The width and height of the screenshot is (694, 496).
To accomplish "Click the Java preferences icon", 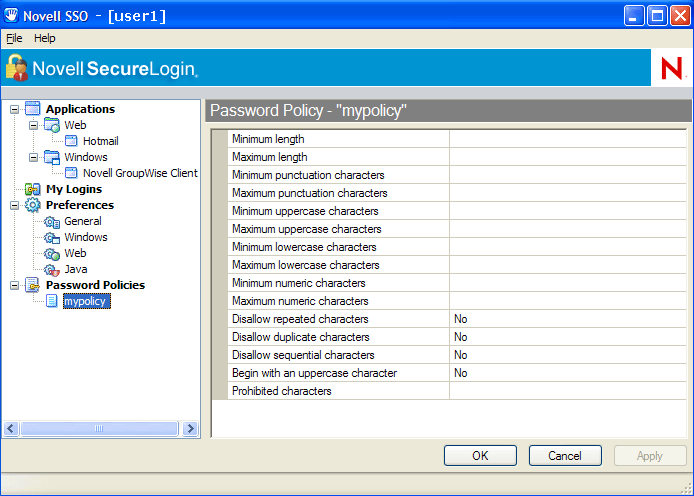I will click(52, 269).
